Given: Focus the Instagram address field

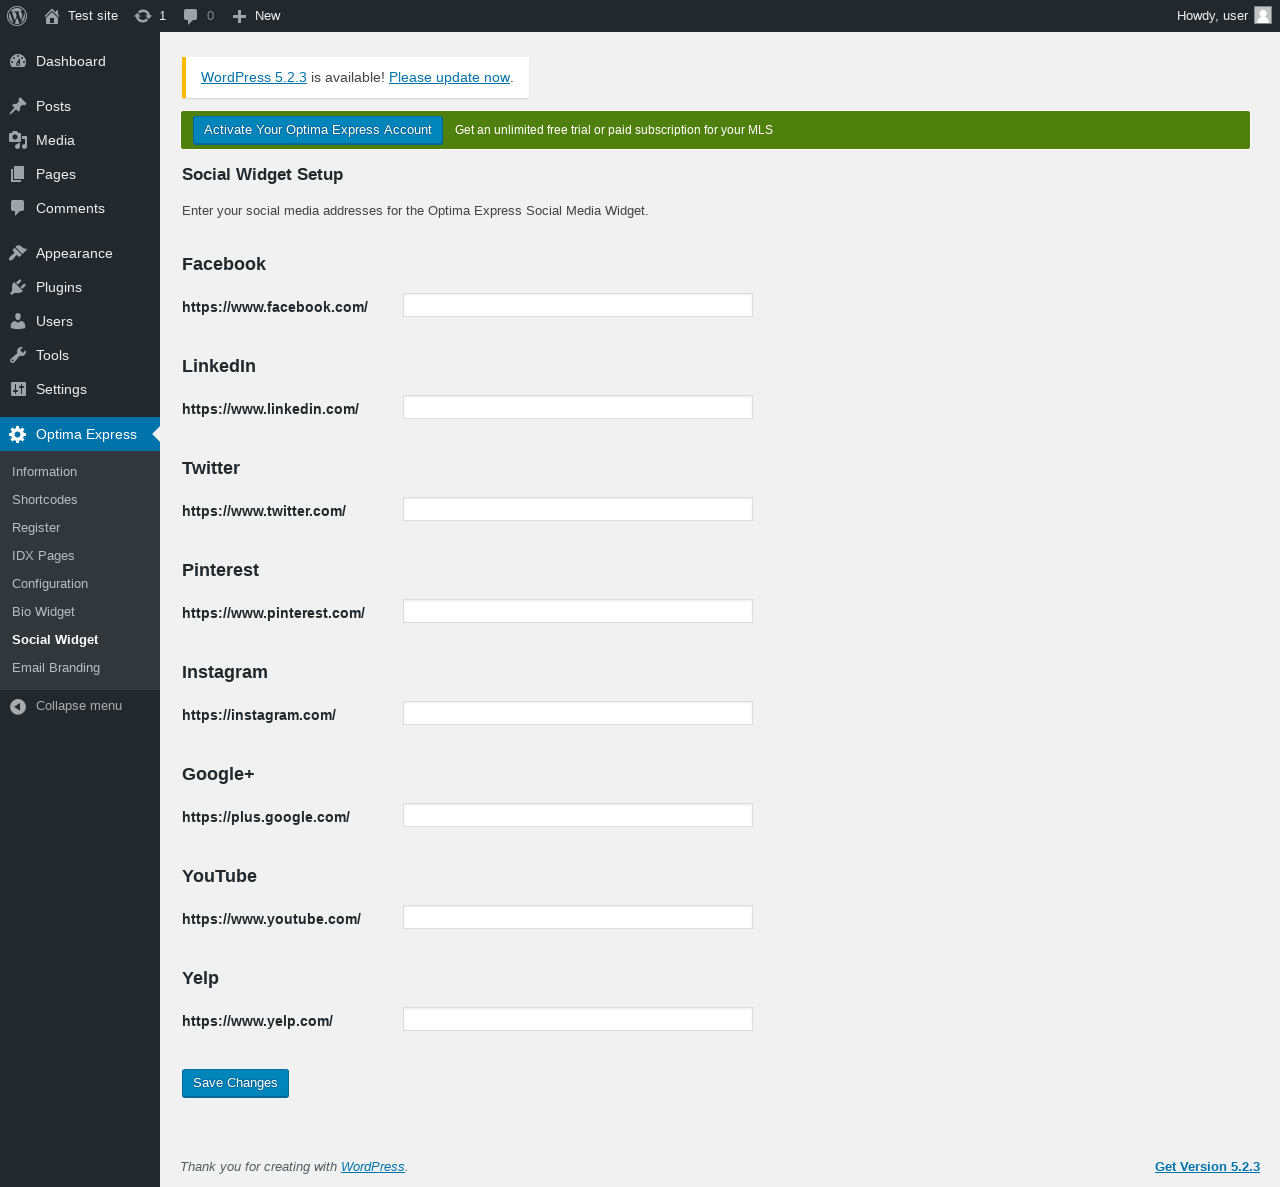Looking at the screenshot, I should [x=578, y=713].
